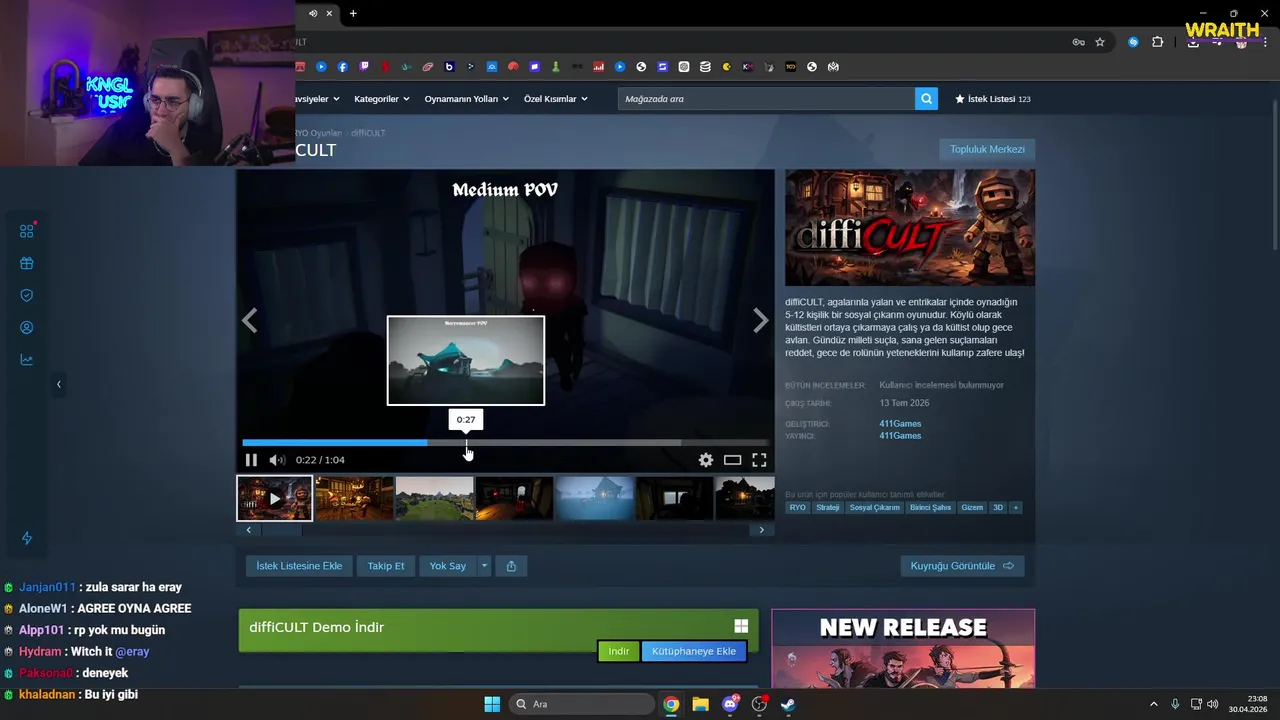1280x720 pixels.
Task: Open İstek Listesi wishlist link
Action: click(x=993, y=99)
